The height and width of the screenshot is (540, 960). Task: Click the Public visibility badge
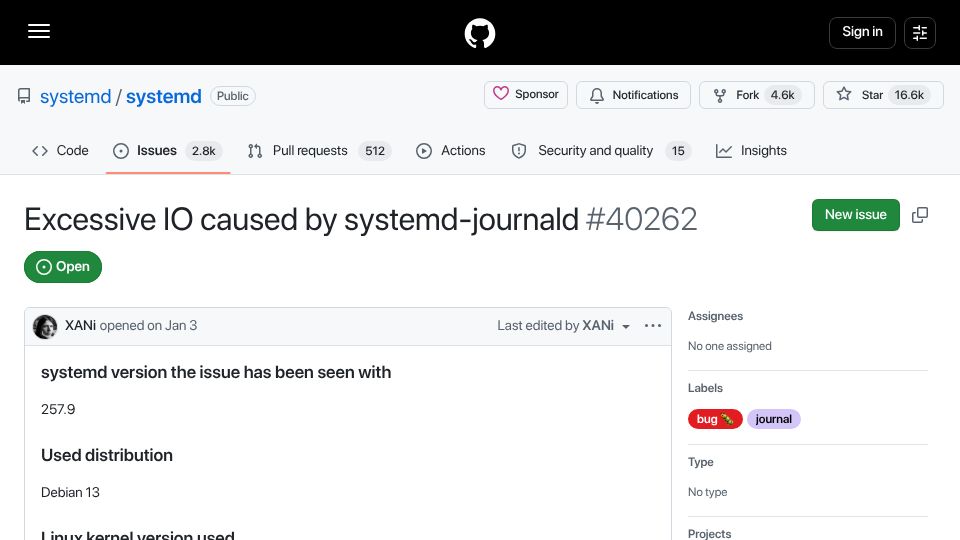(x=233, y=96)
